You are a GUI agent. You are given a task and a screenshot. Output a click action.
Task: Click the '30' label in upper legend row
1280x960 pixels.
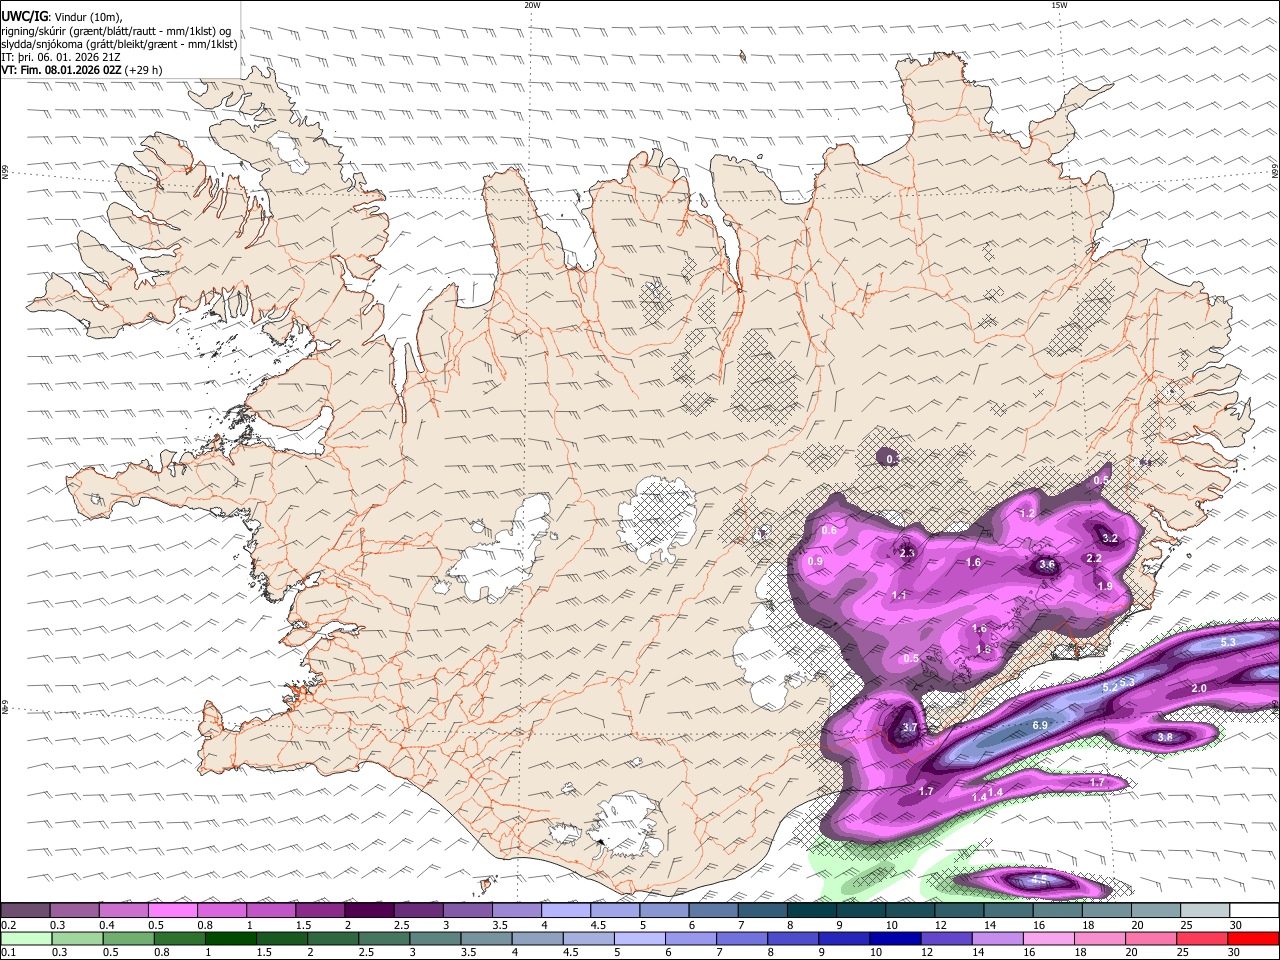pos(1236,925)
